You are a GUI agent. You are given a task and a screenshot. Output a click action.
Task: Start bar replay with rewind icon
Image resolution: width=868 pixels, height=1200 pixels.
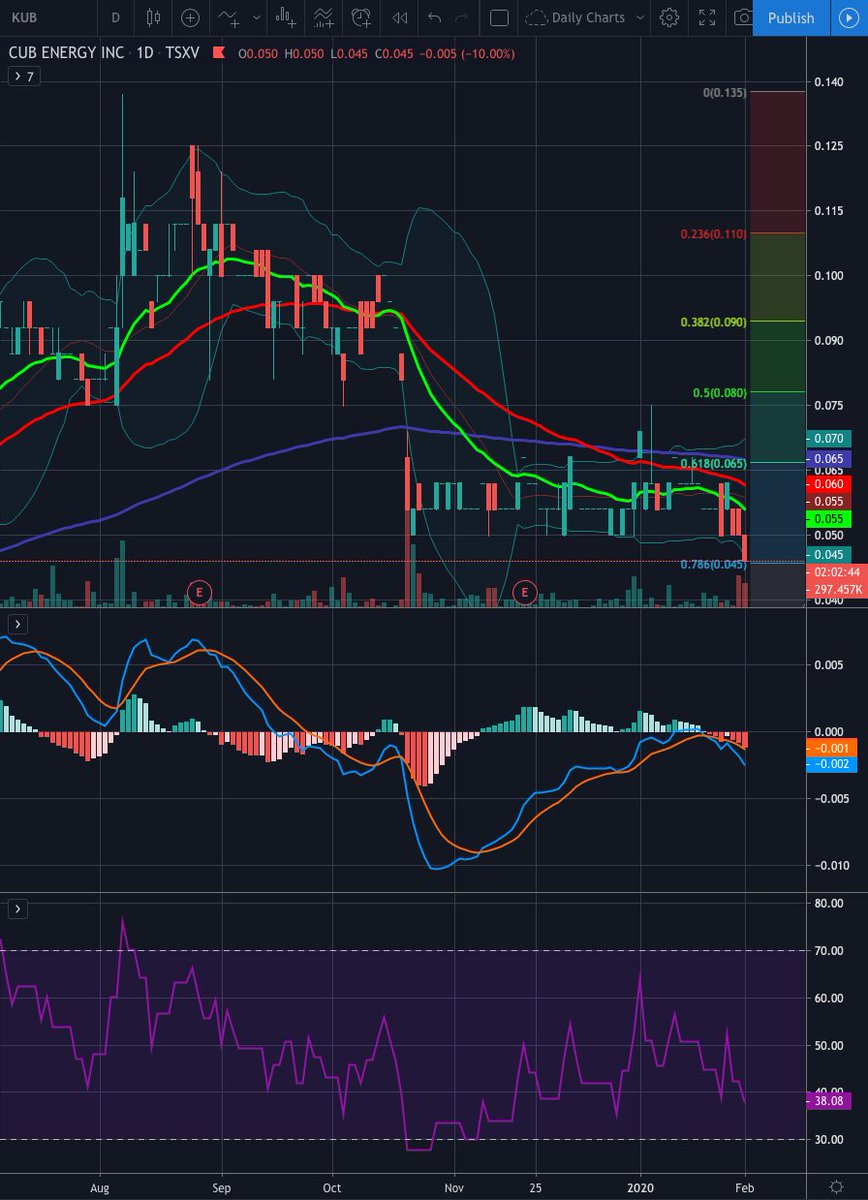[399, 17]
